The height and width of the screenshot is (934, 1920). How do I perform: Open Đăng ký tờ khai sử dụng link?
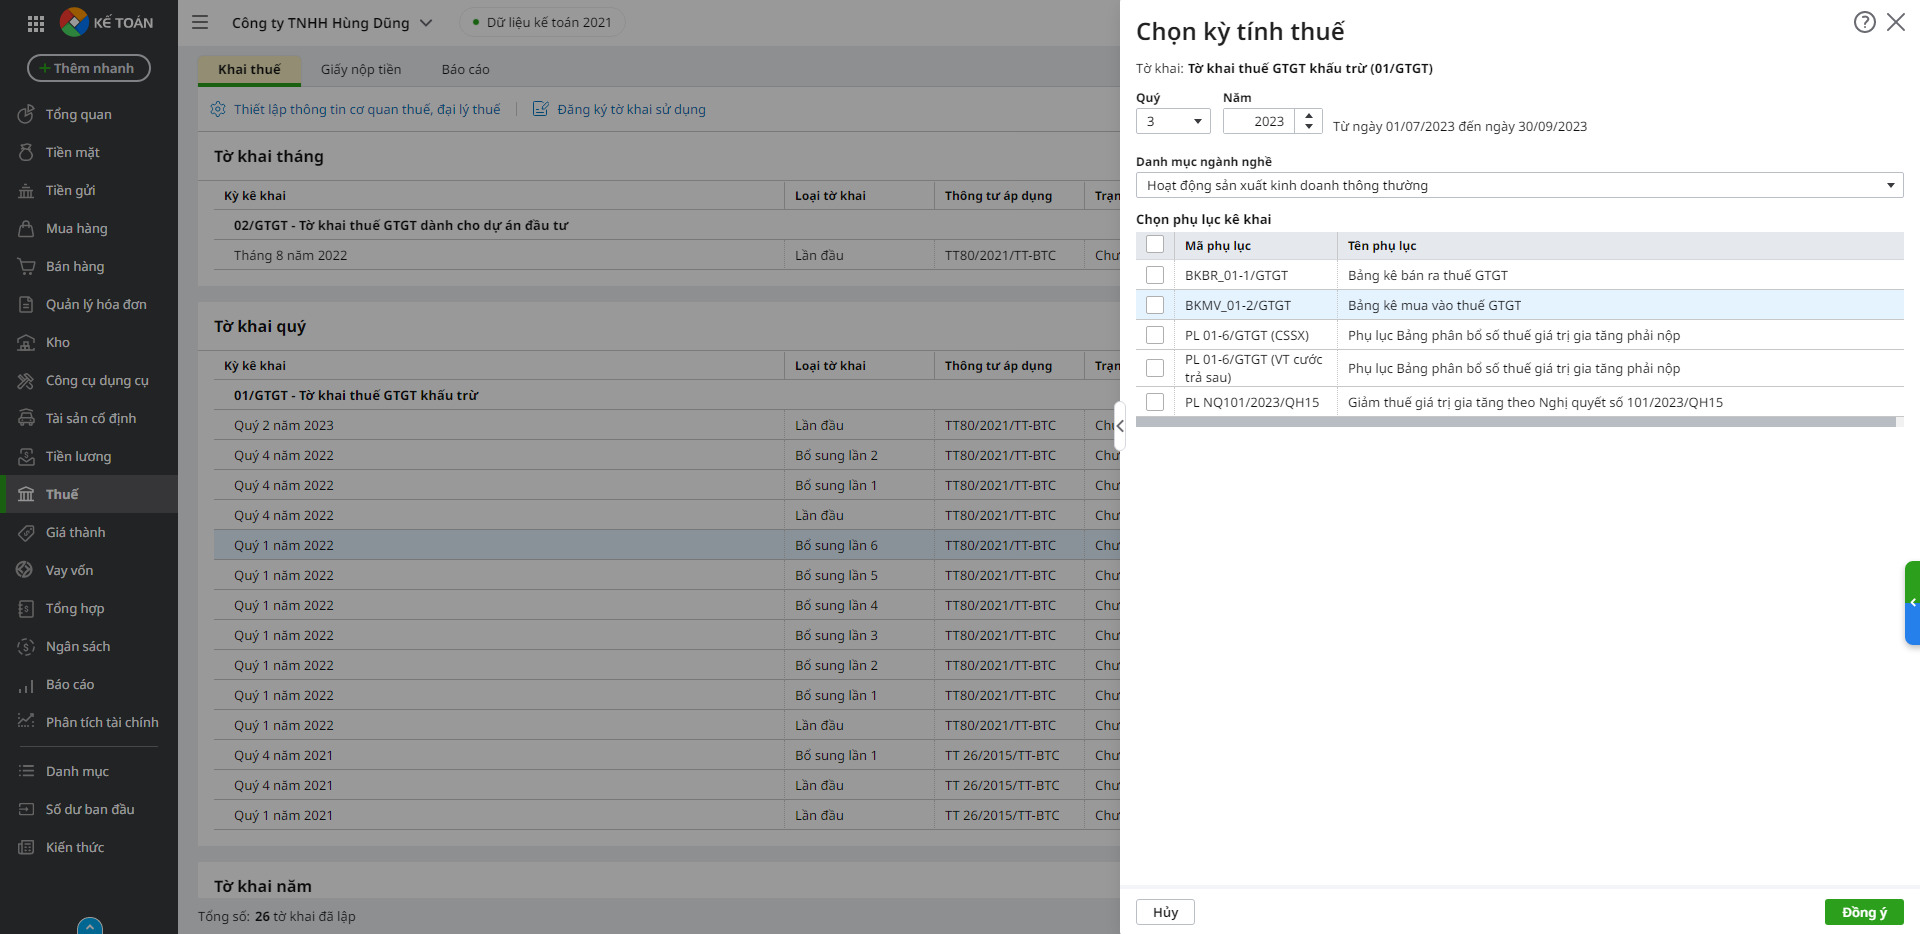(619, 109)
